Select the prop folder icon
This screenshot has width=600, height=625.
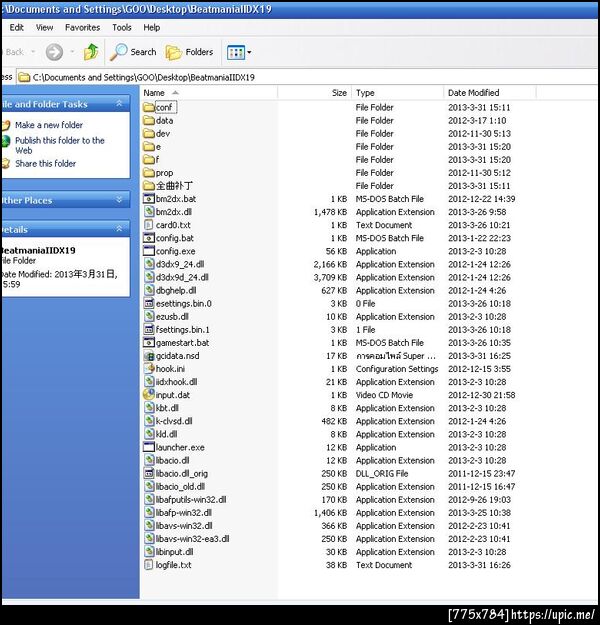(149, 173)
